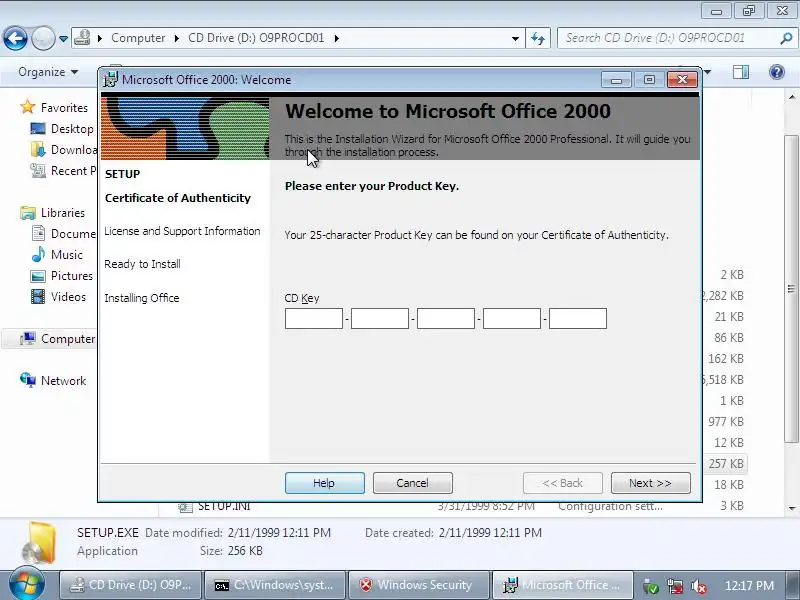The width and height of the screenshot is (800, 600).
Task: Open Music library
Action: click(67, 255)
